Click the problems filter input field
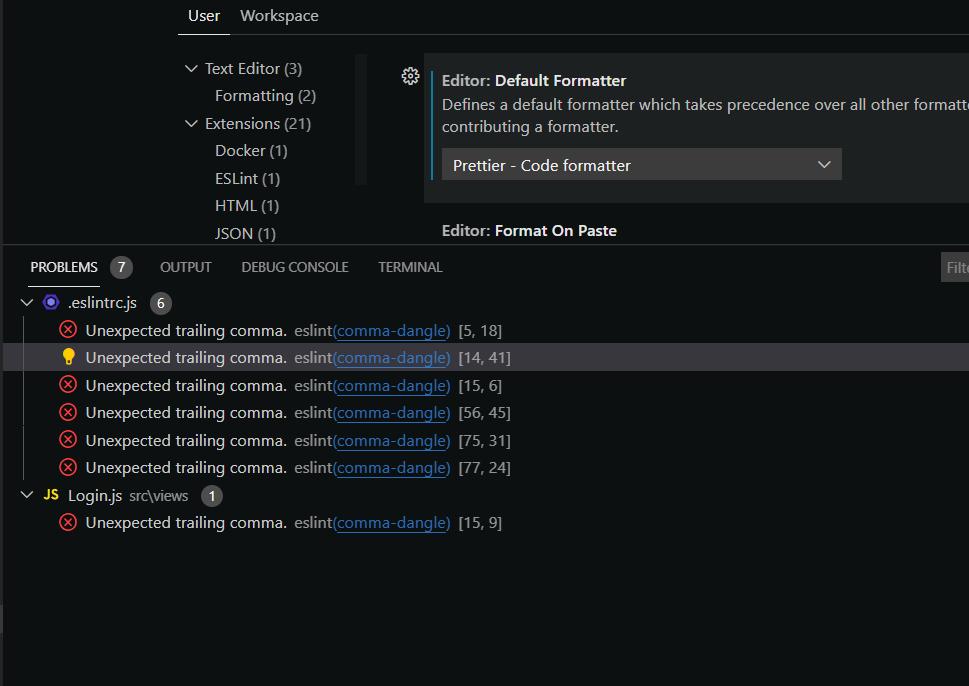Viewport: 969px width, 686px height. coord(956,267)
